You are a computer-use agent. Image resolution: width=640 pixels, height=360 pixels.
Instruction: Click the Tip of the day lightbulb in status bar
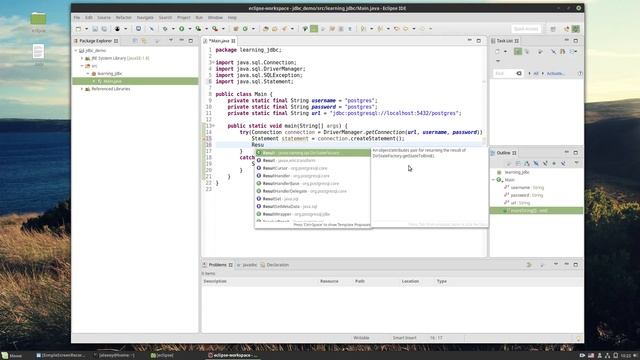[x=578, y=338]
